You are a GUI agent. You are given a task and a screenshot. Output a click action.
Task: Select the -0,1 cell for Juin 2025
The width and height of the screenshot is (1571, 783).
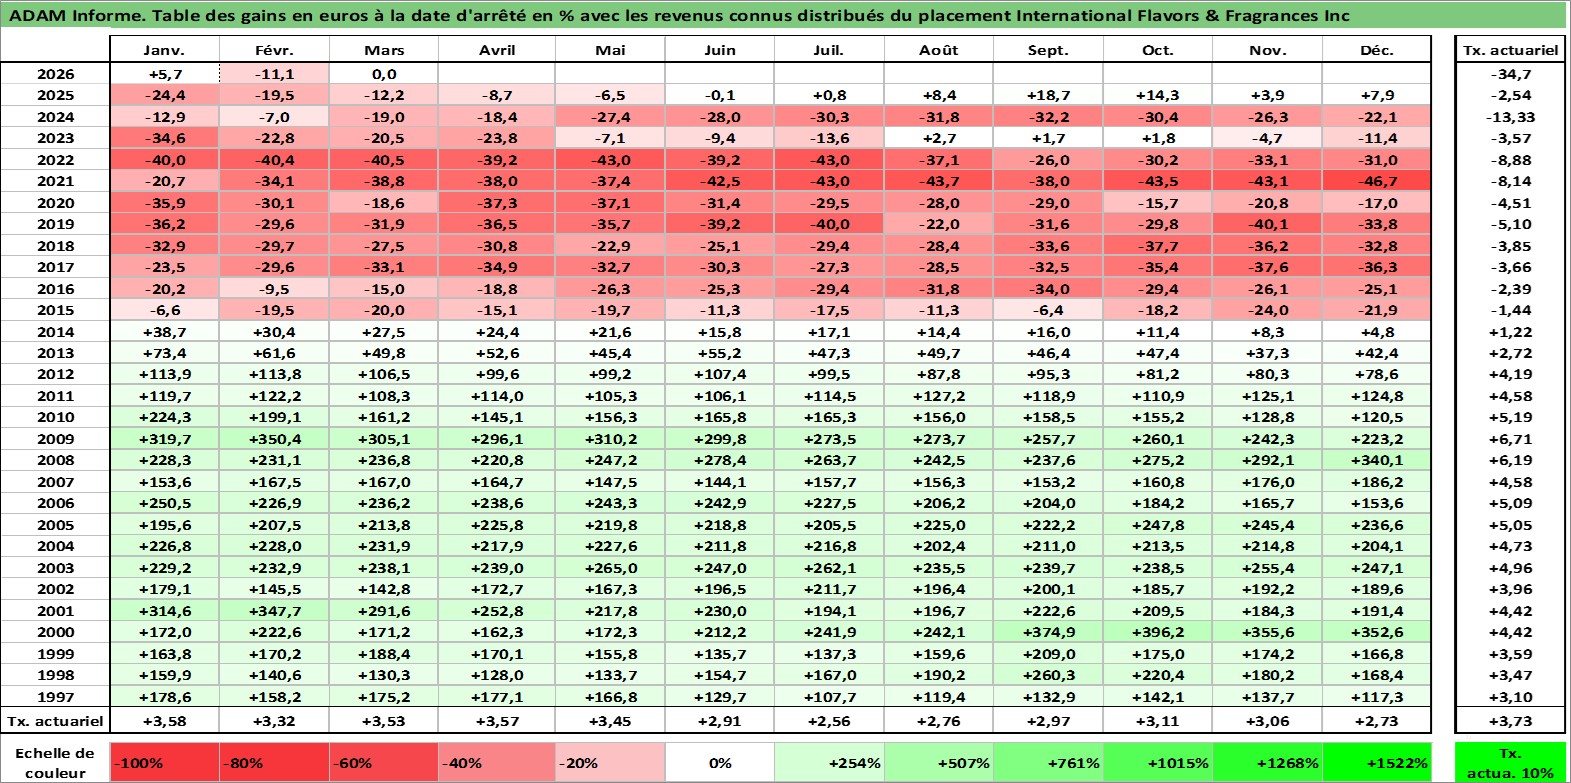(719, 95)
